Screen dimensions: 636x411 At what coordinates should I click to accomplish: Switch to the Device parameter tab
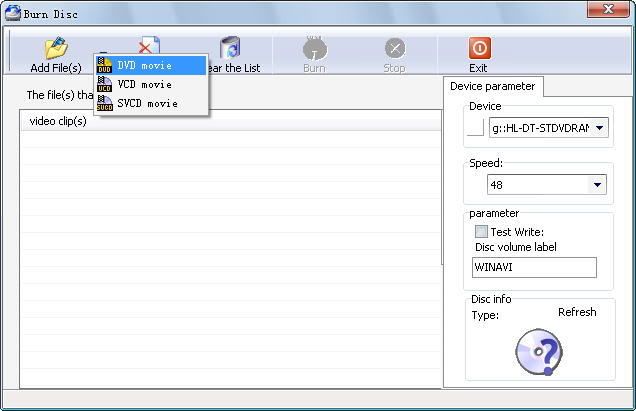[492, 87]
